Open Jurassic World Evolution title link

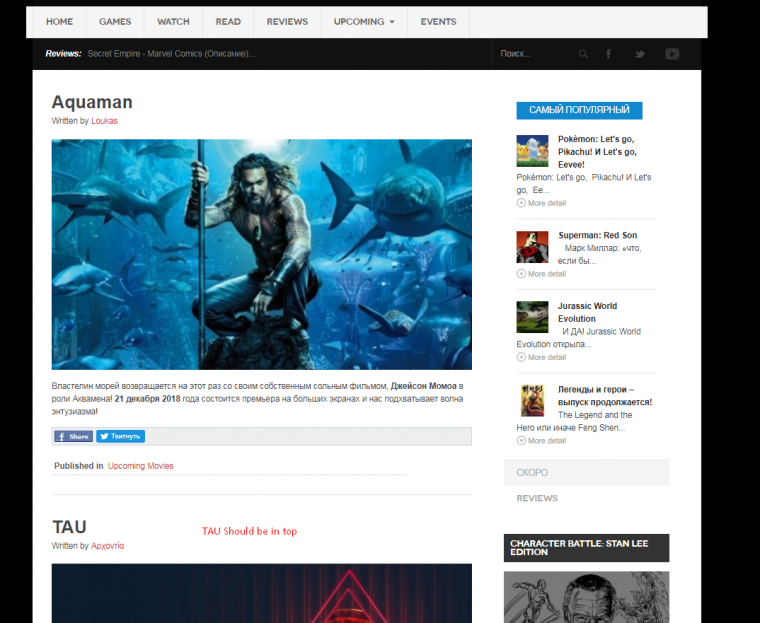tap(587, 312)
